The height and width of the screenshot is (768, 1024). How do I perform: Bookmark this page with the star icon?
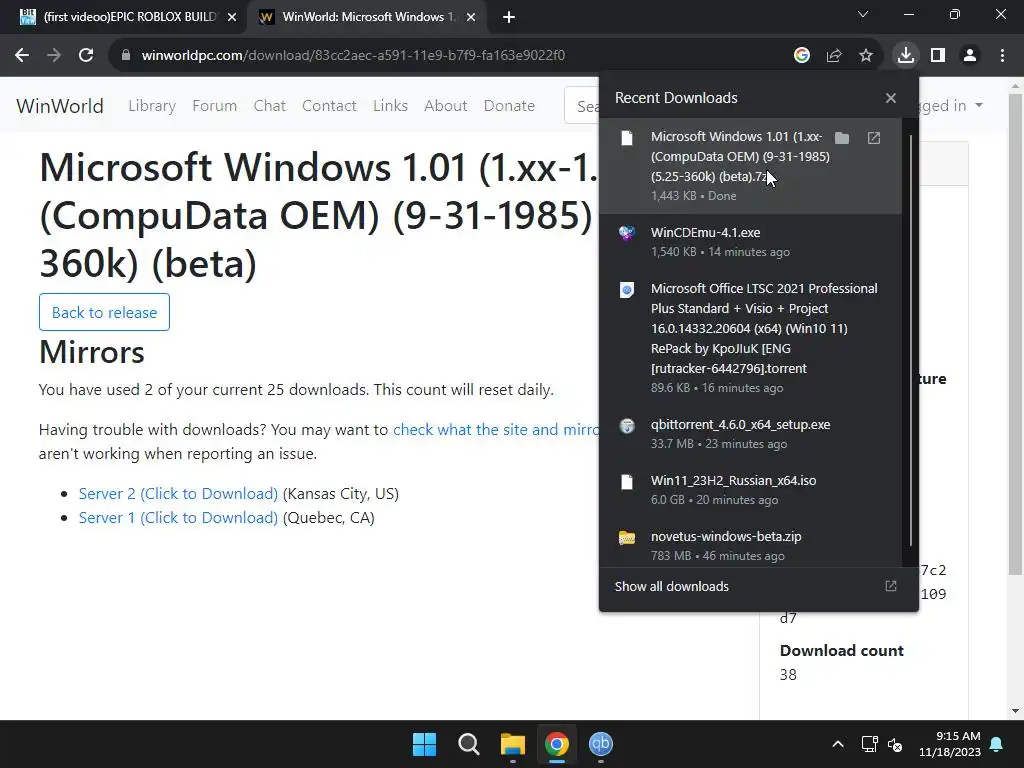point(866,56)
